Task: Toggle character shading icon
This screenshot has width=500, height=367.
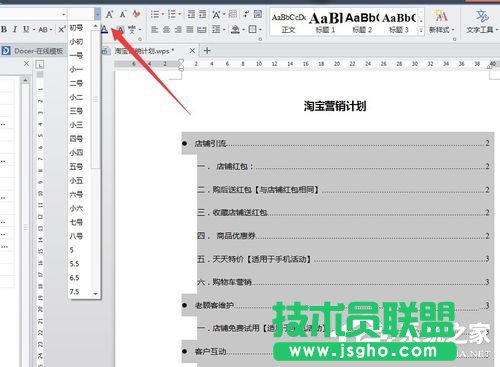Action: coord(120,30)
